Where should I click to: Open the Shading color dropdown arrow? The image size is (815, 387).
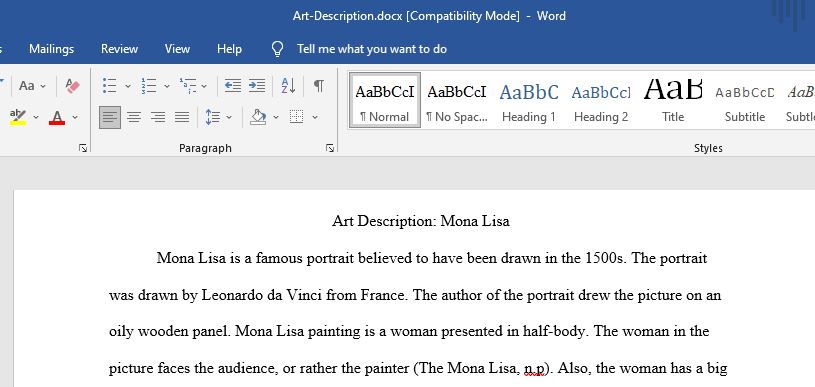[x=276, y=117]
